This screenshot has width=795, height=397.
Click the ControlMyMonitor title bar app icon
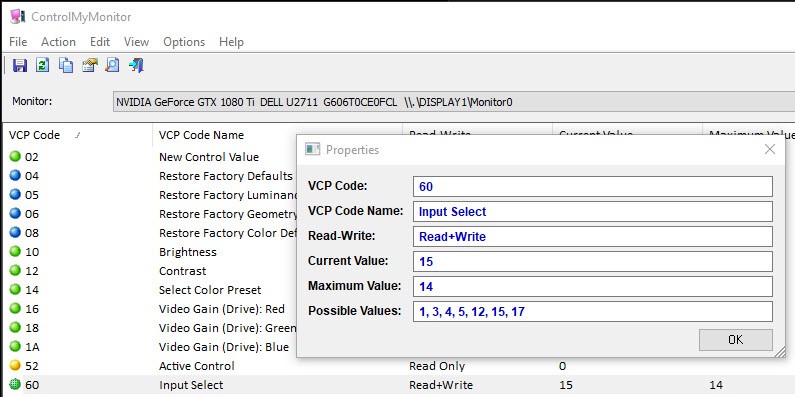coord(17,17)
